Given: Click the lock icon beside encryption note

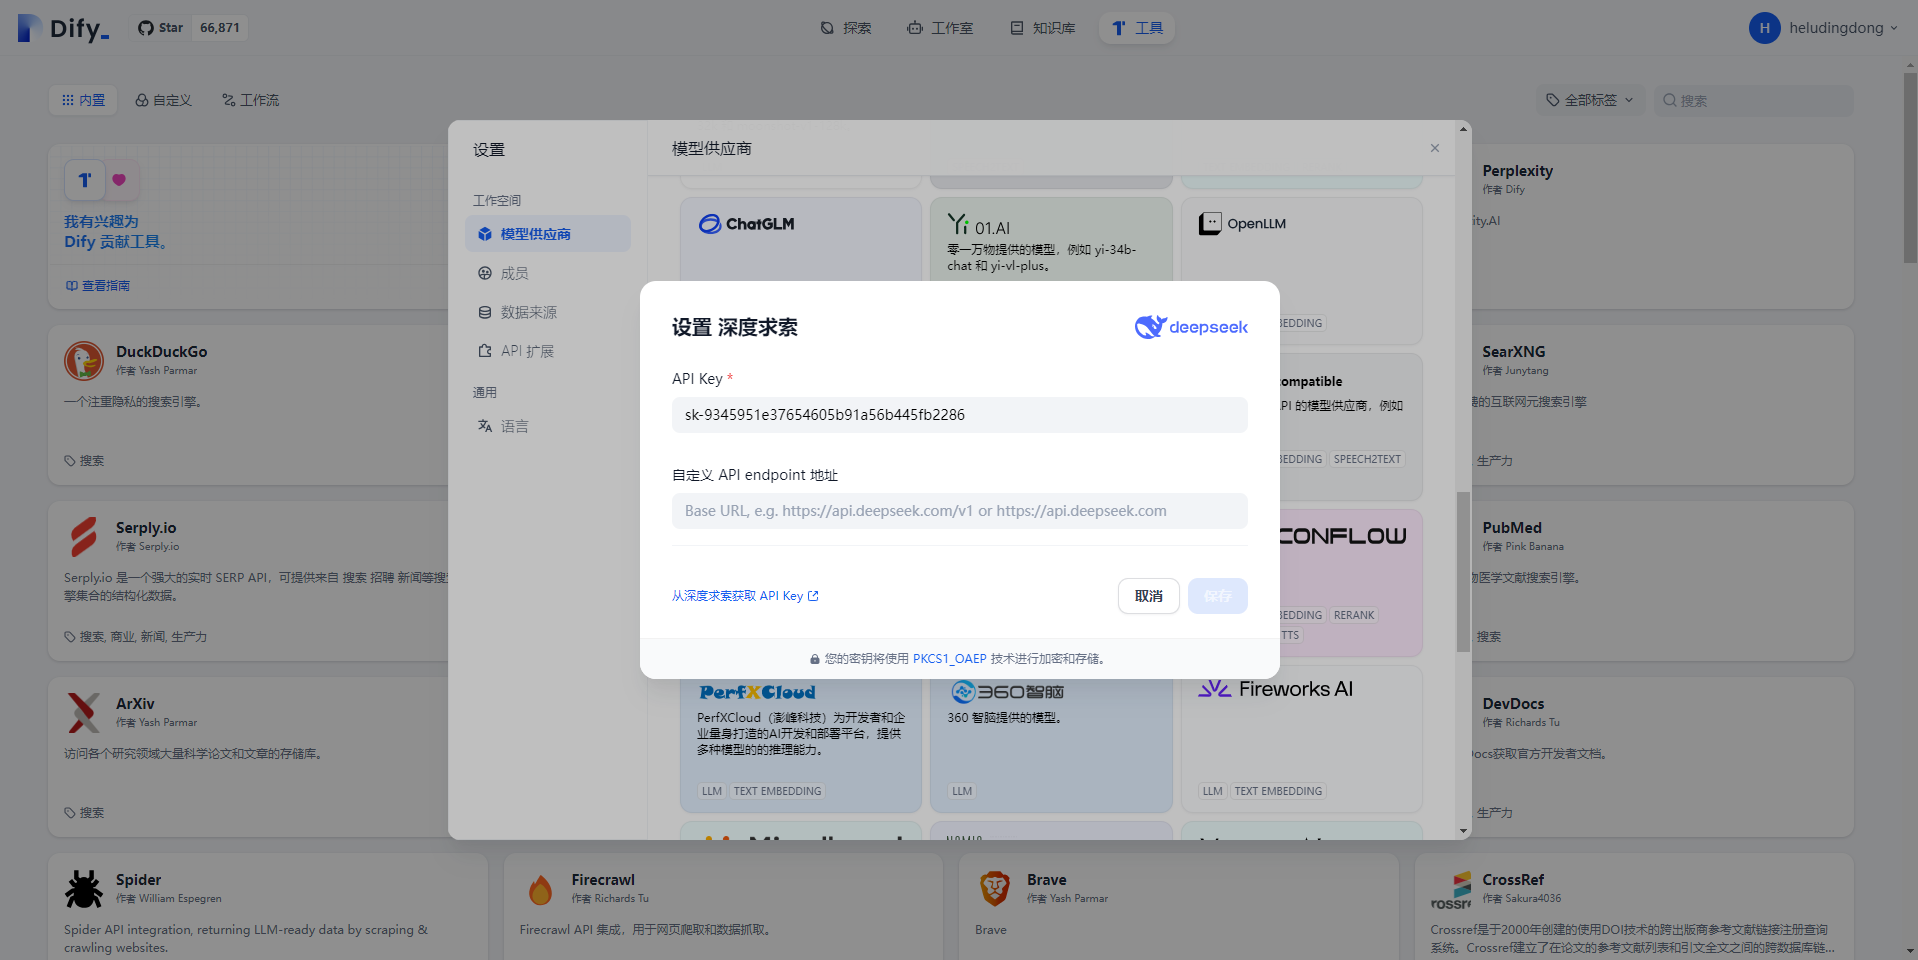Looking at the screenshot, I should tap(815, 659).
